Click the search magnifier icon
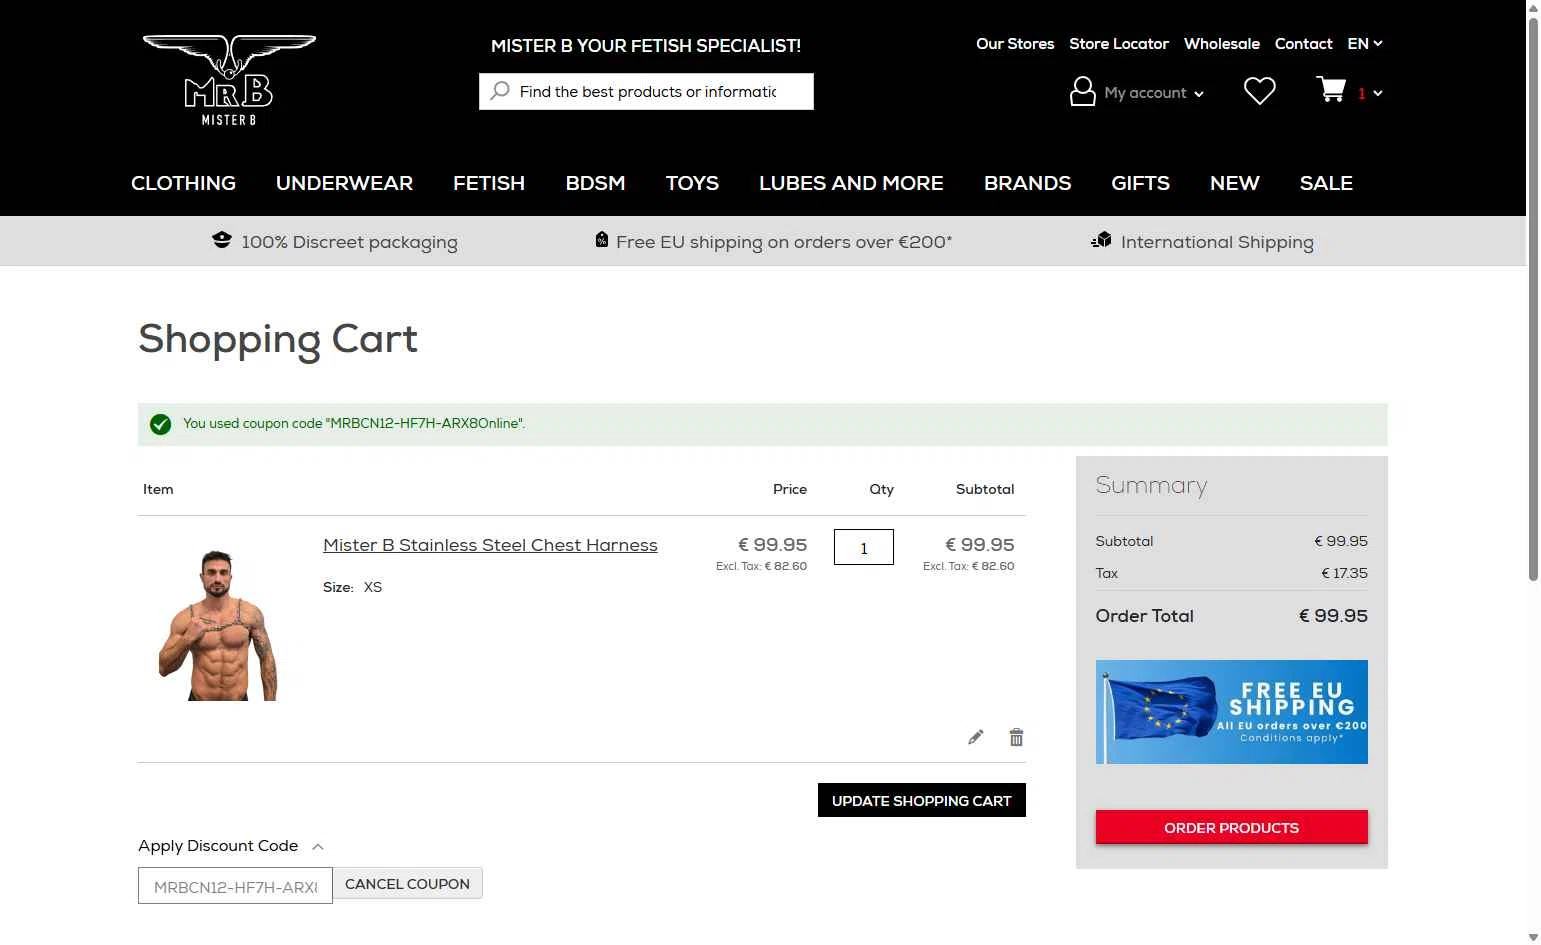Screen dimensions: 1541x945 coord(500,91)
